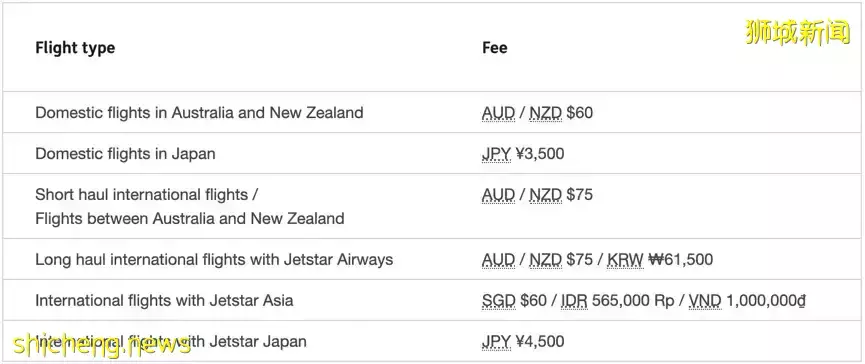Click AUD abbreviation in the long haul row

click(x=498, y=259)
